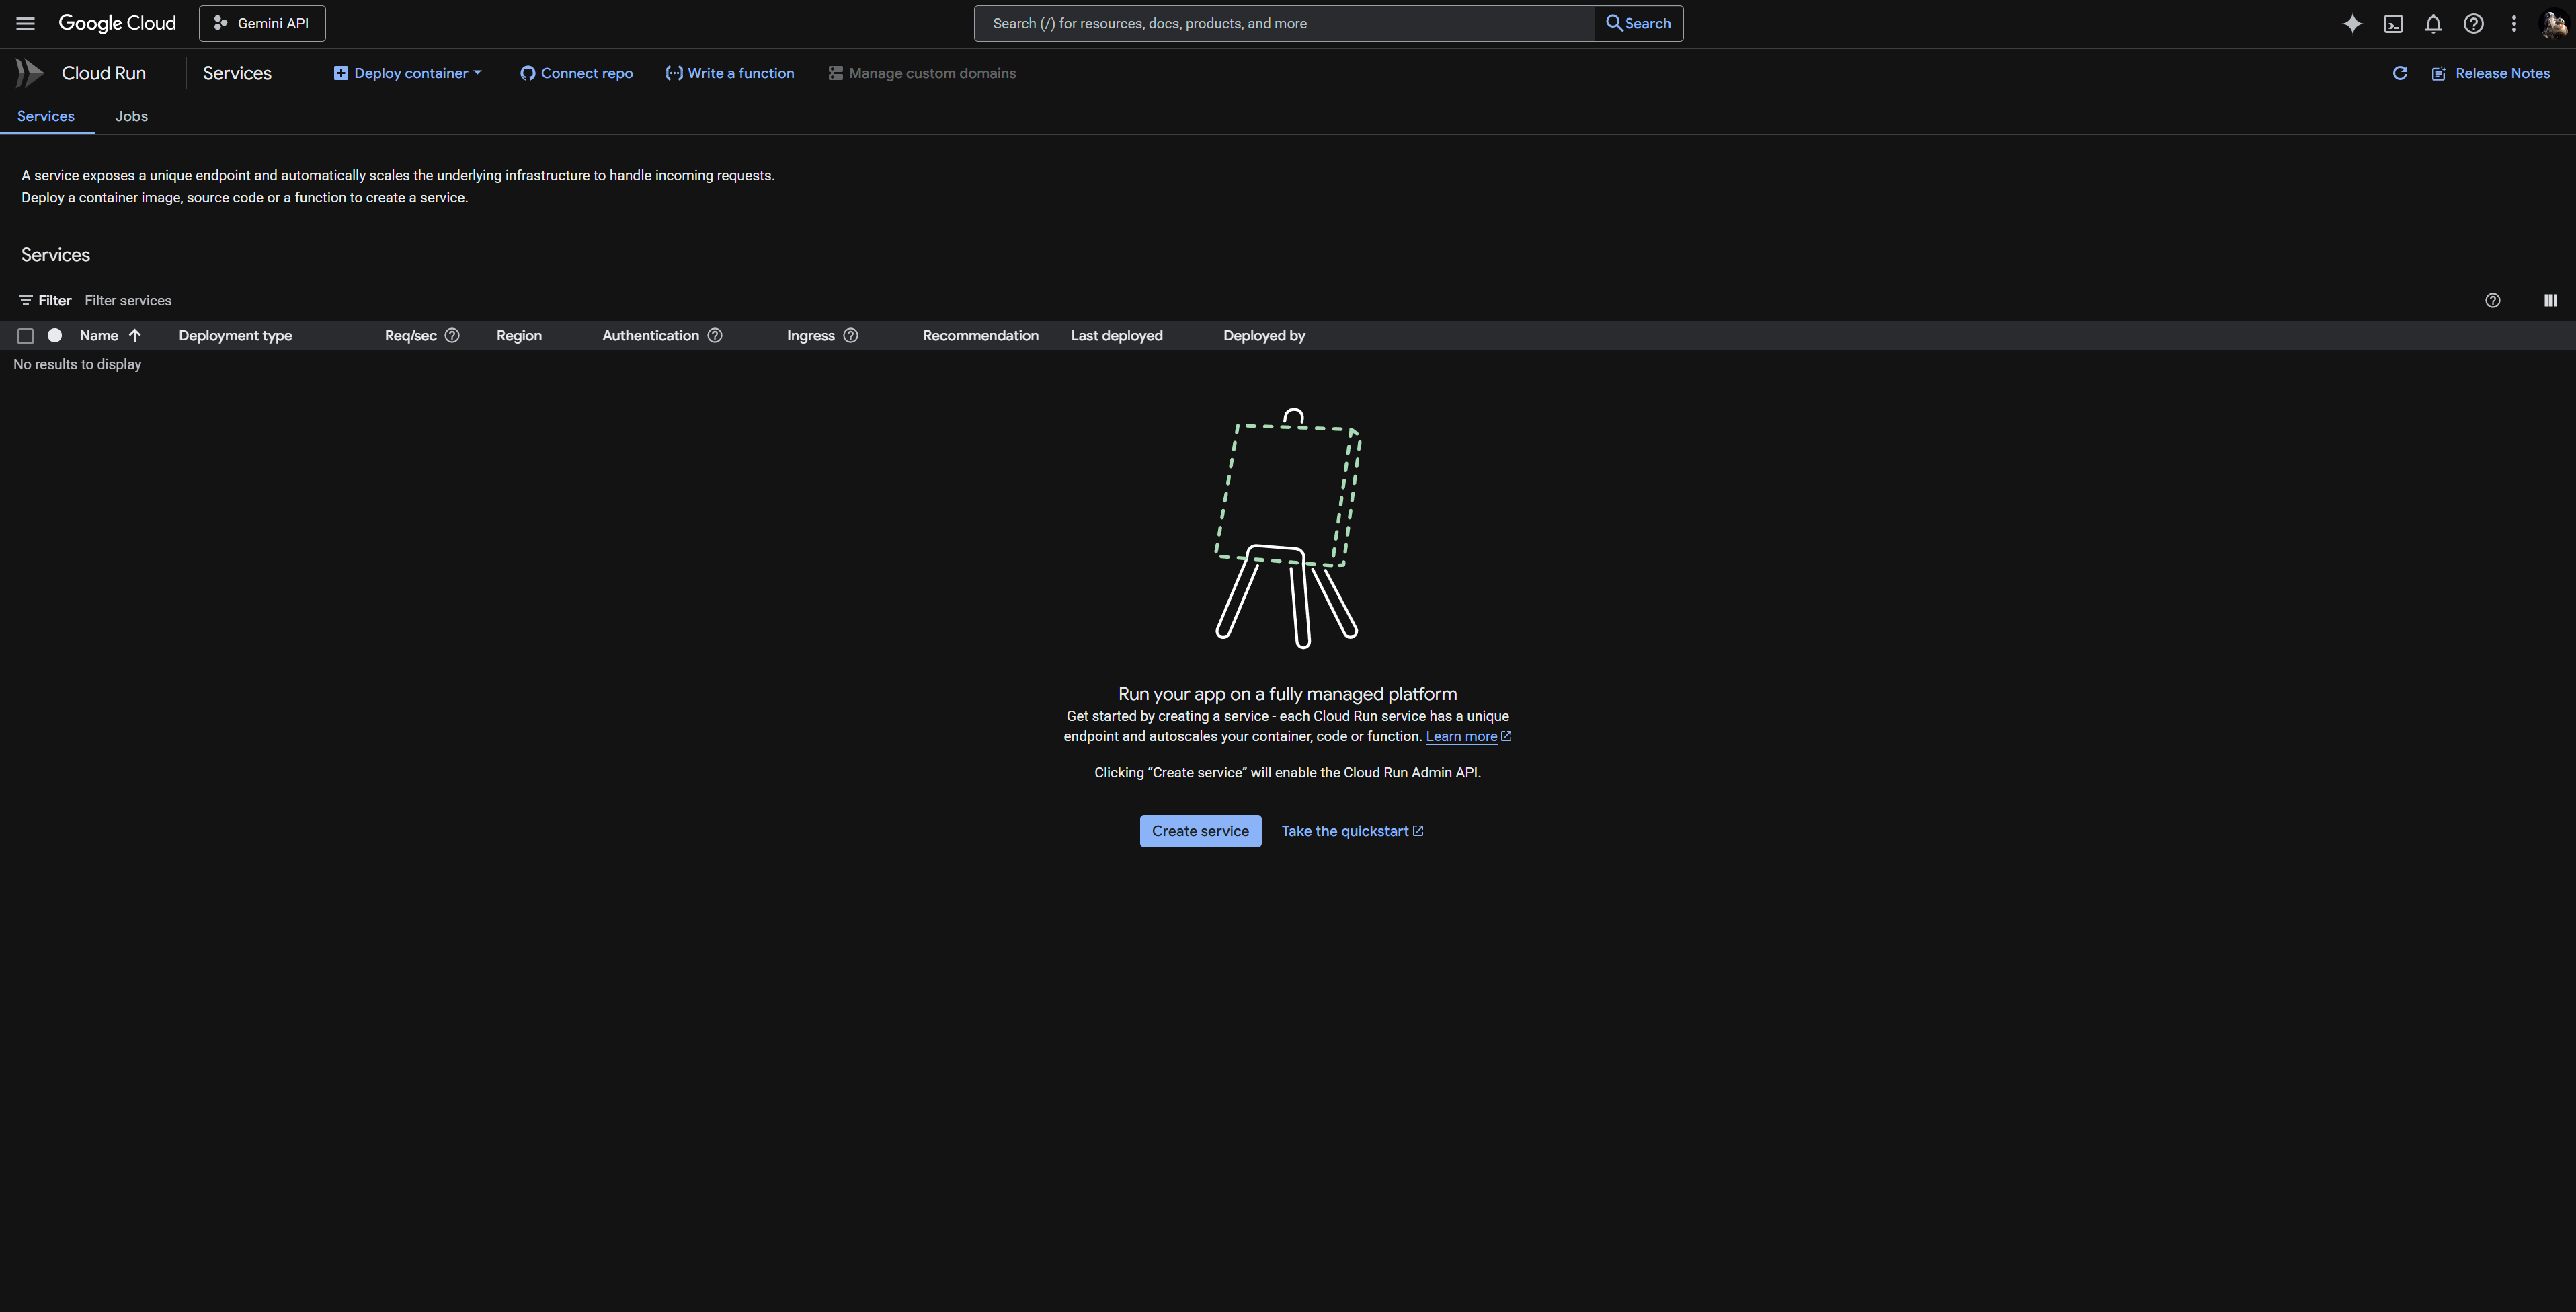This screenshot has width=2576, height=1312.
Task: Click the Deployment type column header
Action: 235,335
